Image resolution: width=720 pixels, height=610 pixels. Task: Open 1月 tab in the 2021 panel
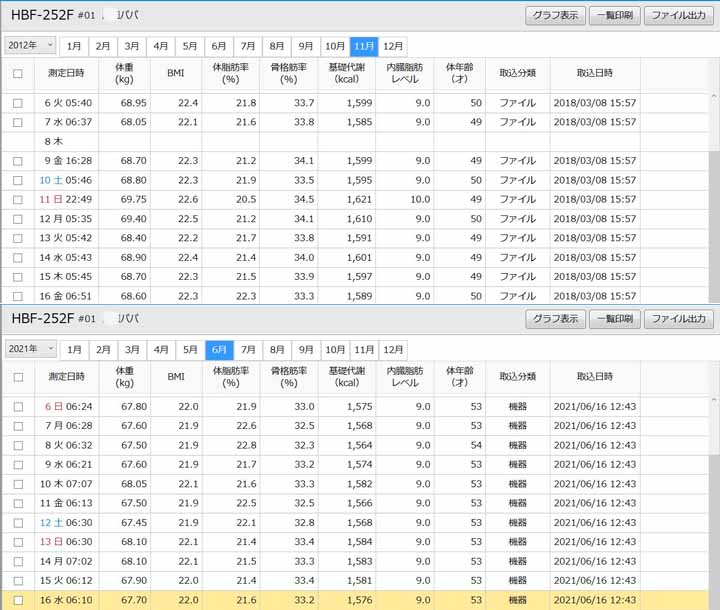pos(74,349)
